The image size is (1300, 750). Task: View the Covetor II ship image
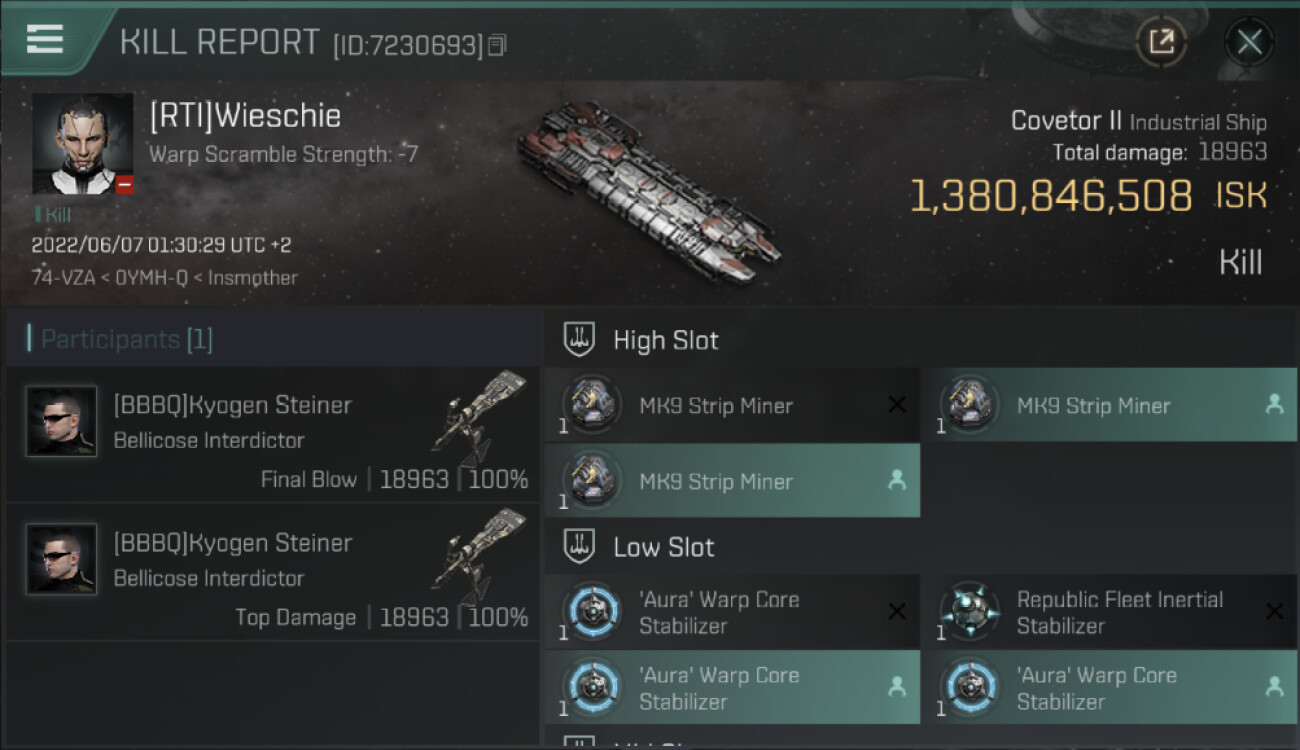click(x=648, y=190)
